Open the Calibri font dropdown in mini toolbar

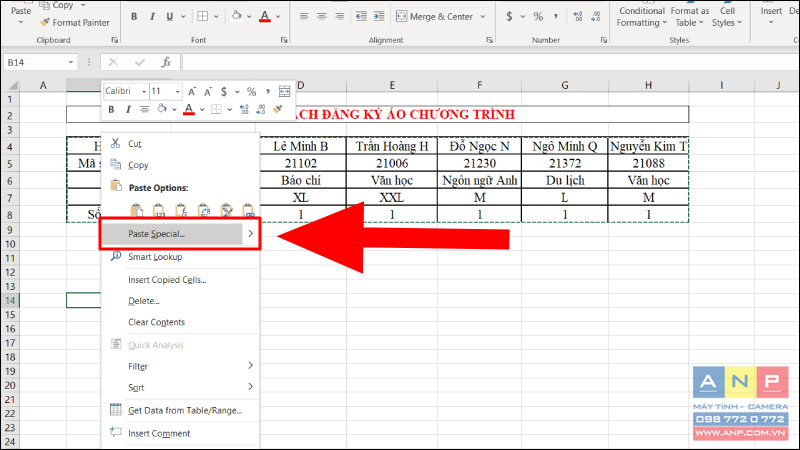(x=144, y=91)
